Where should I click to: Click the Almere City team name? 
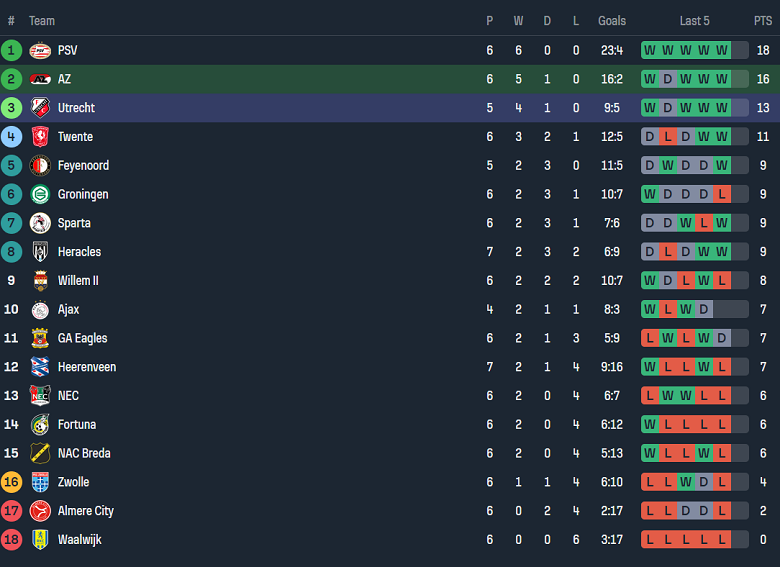(86, 511)
